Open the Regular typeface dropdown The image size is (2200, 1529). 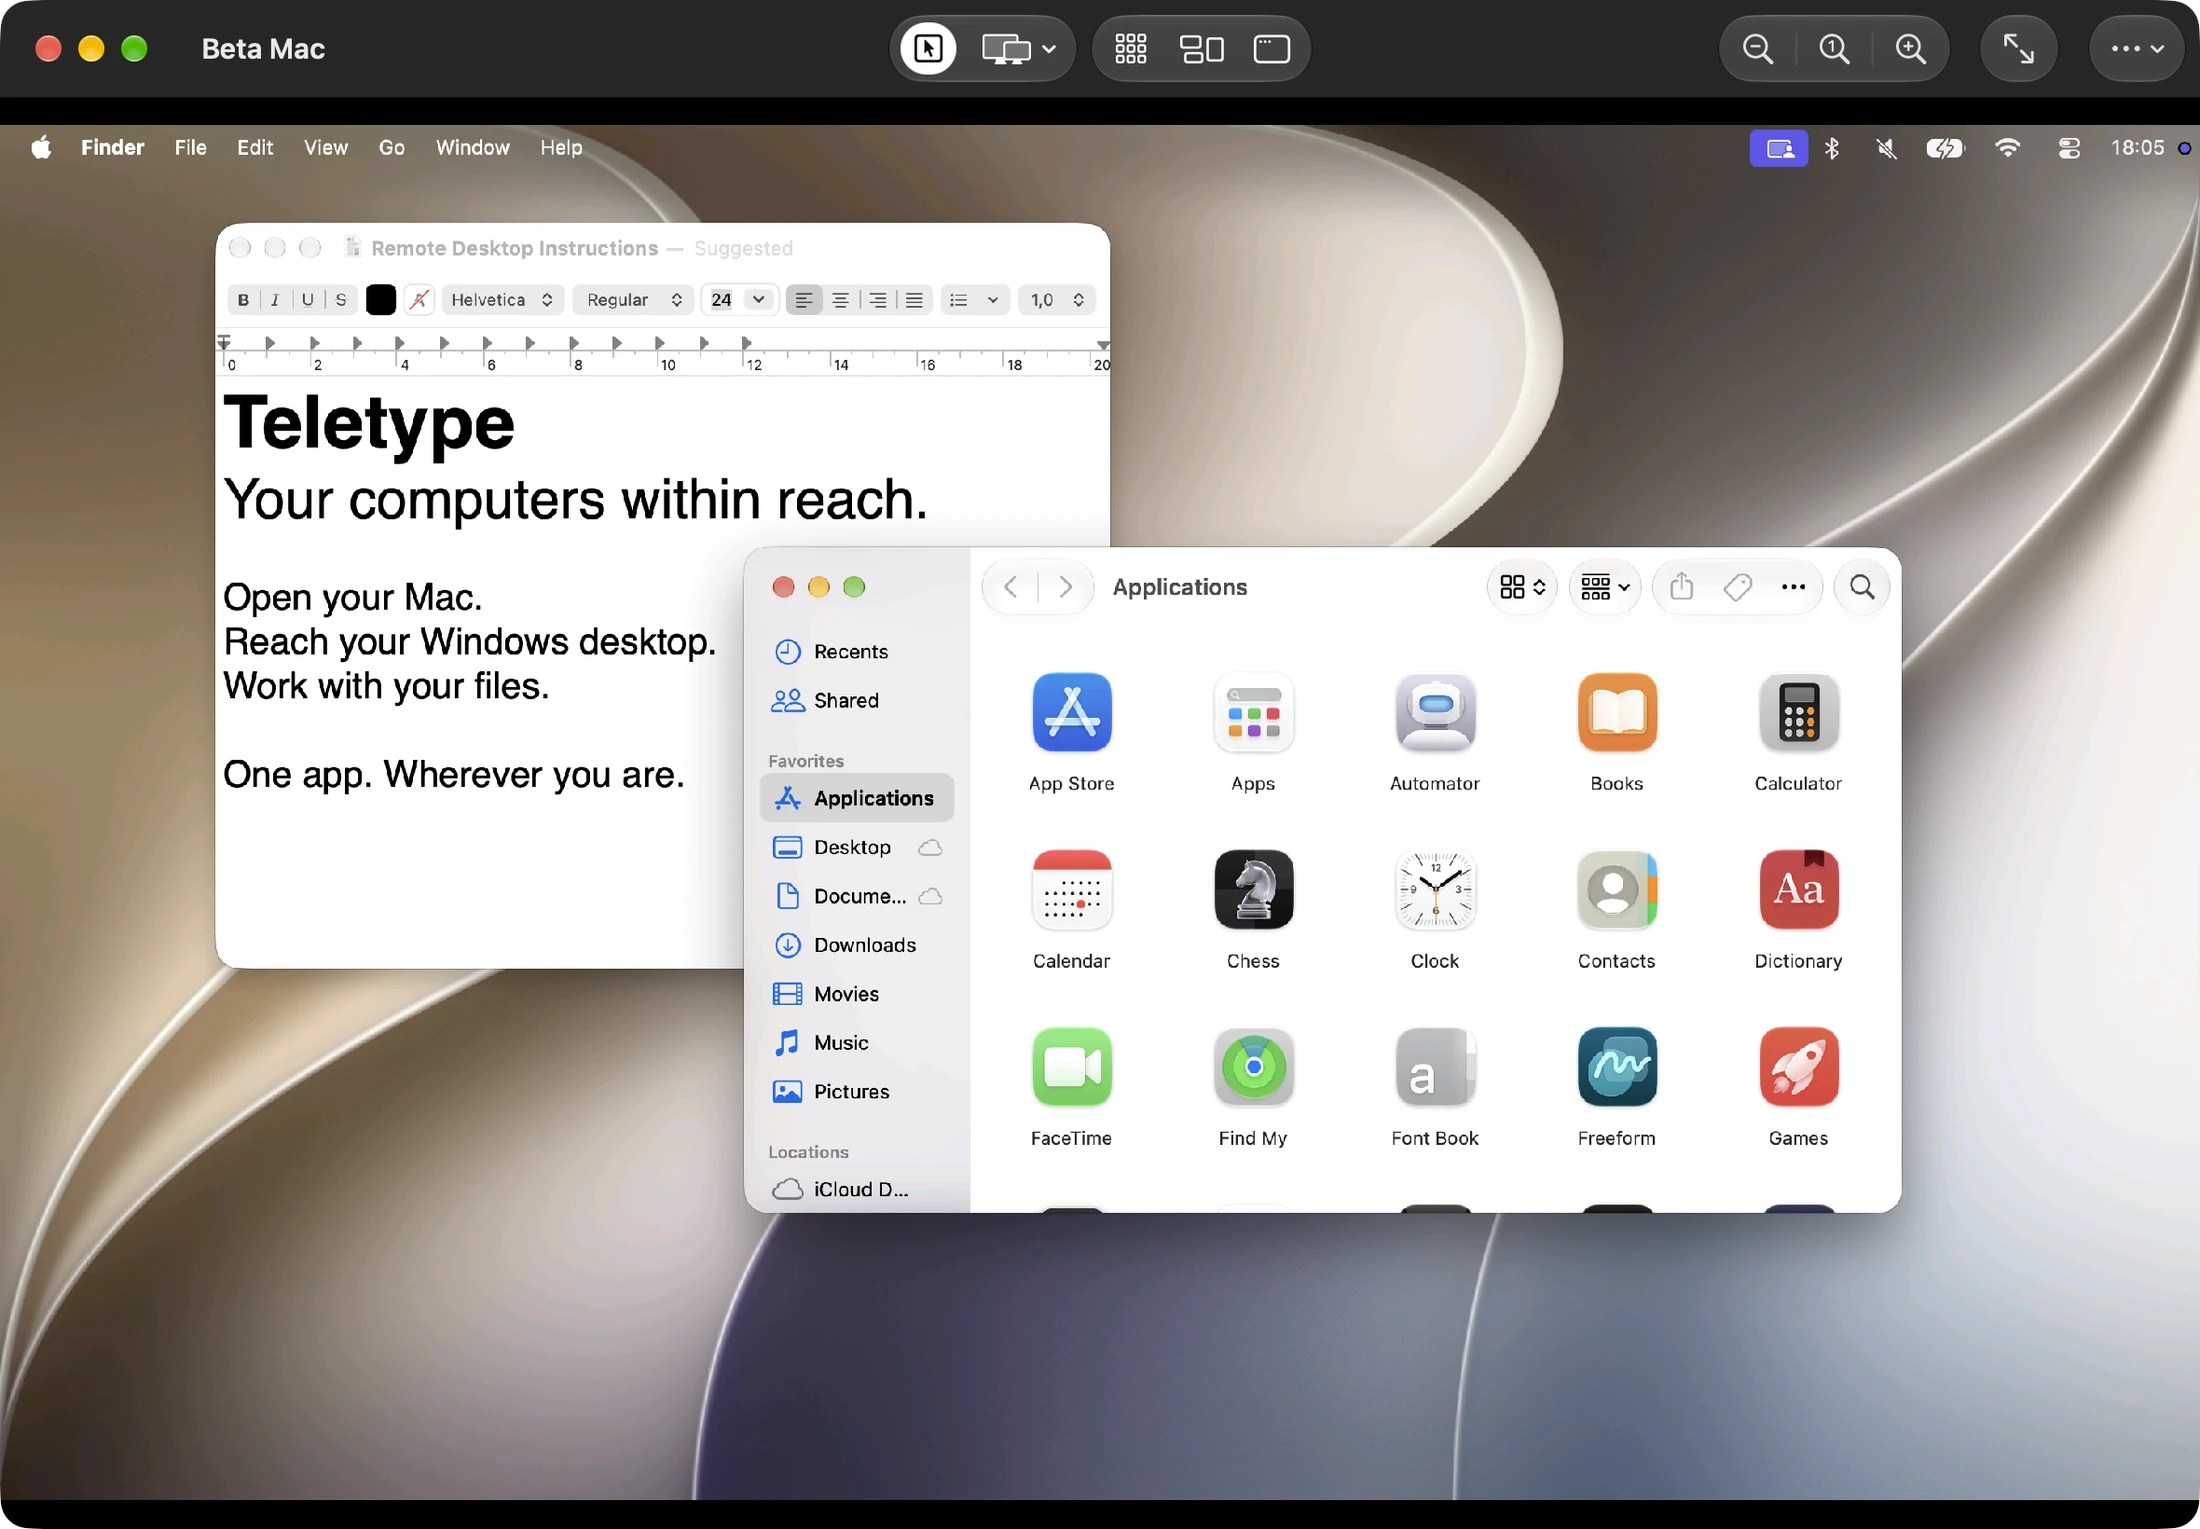point(634,300)
